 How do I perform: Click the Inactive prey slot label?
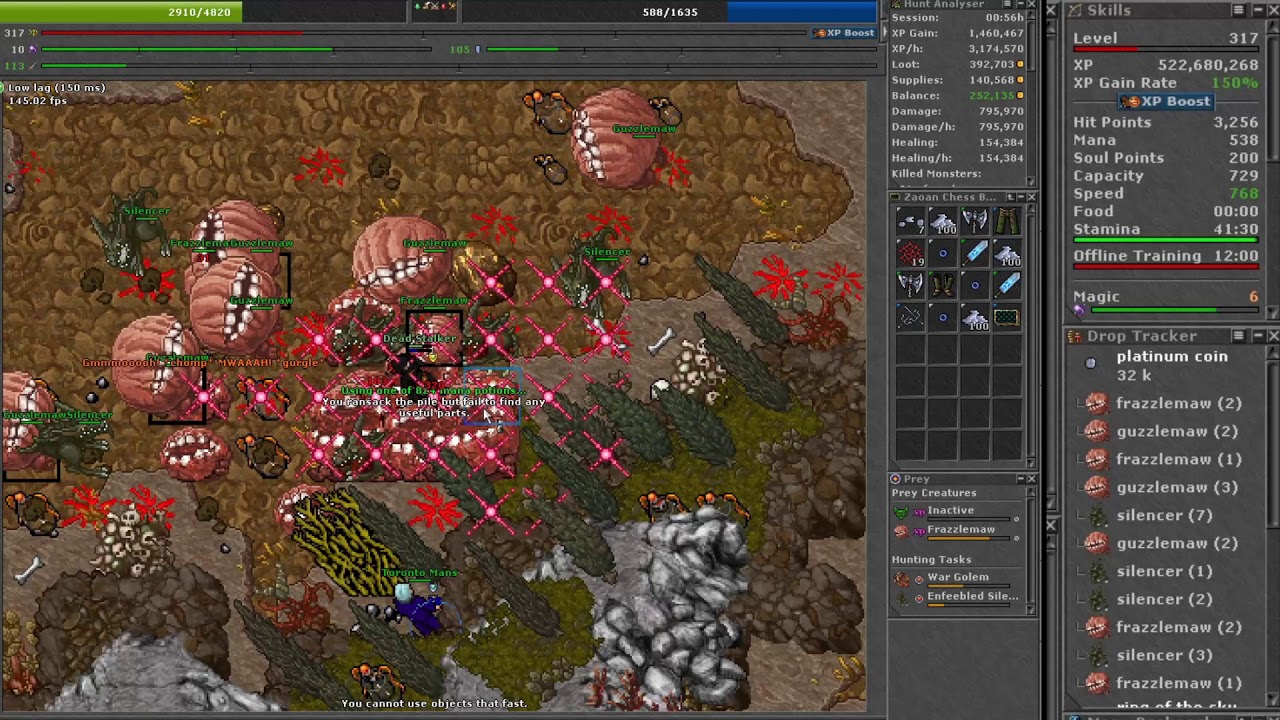[x=950, y=511]
